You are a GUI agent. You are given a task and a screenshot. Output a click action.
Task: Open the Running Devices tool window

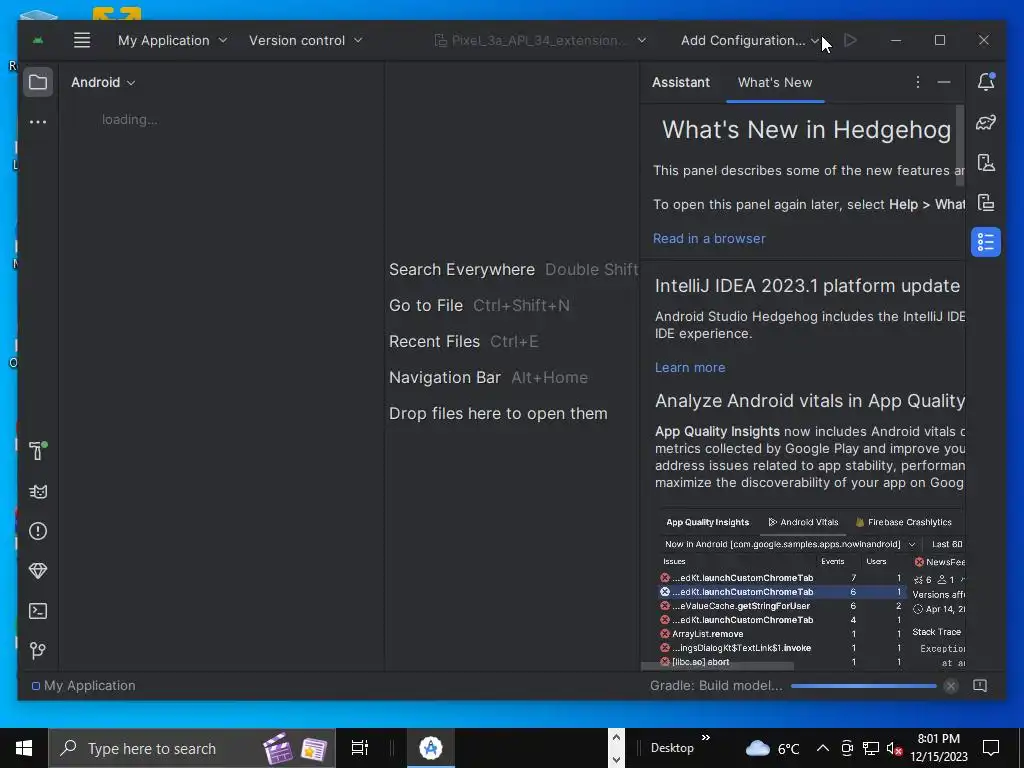[986, 202]
